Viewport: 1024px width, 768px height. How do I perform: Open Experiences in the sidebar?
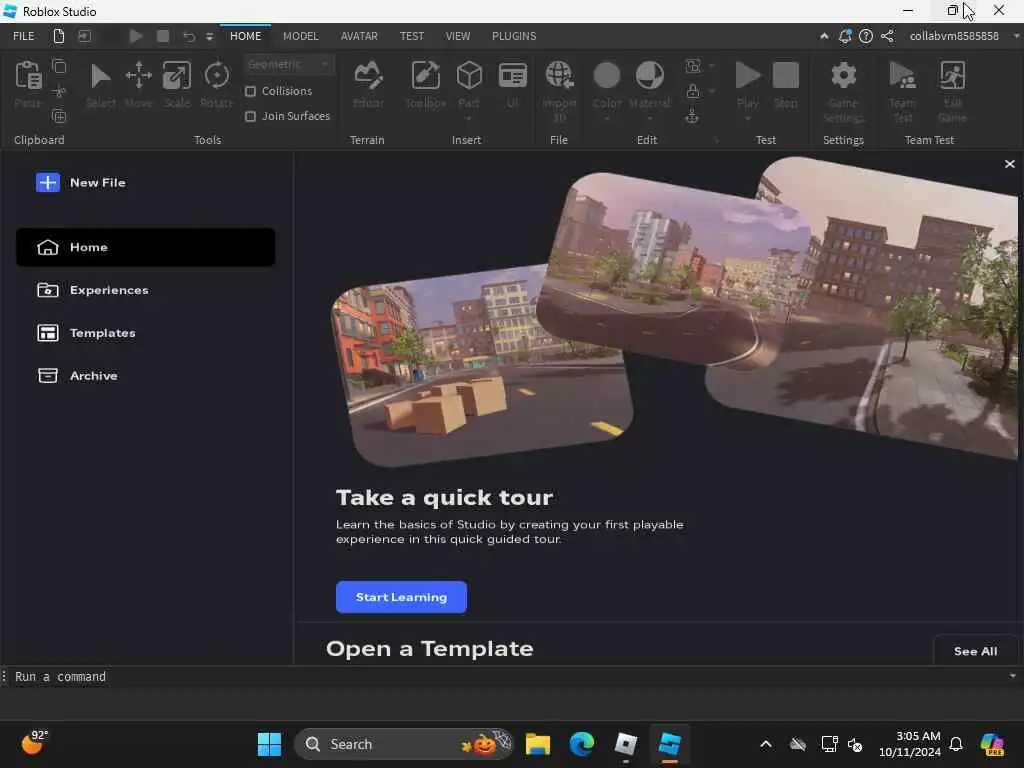coord(145,290)
